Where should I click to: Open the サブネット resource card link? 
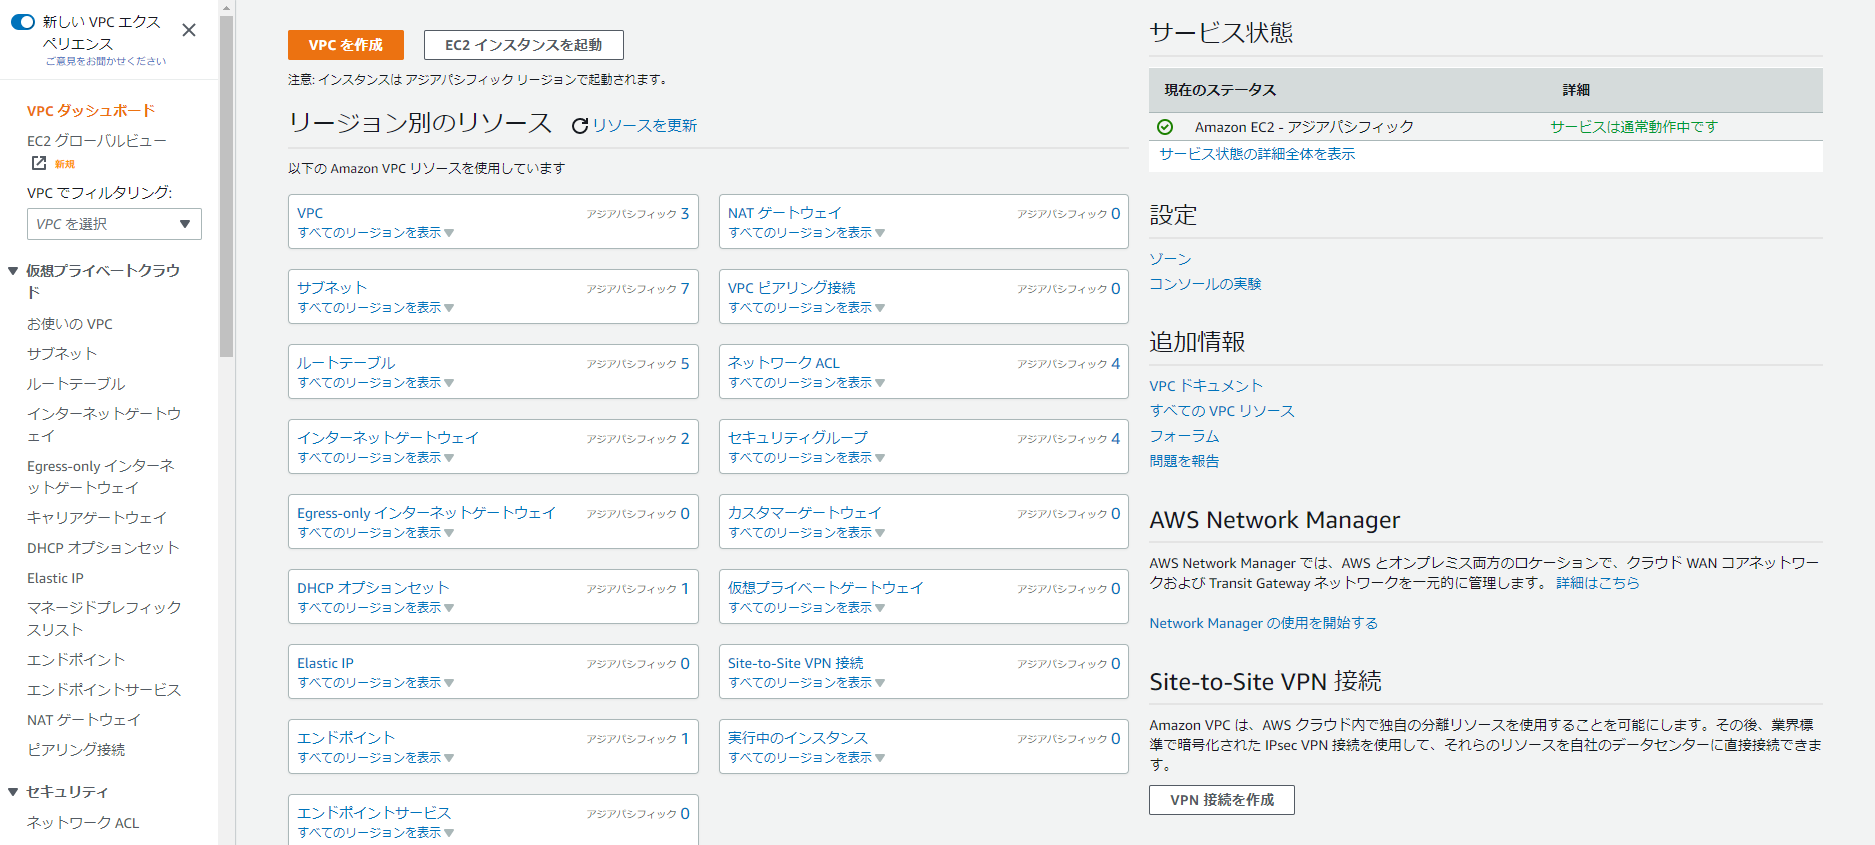pos(332,288)
